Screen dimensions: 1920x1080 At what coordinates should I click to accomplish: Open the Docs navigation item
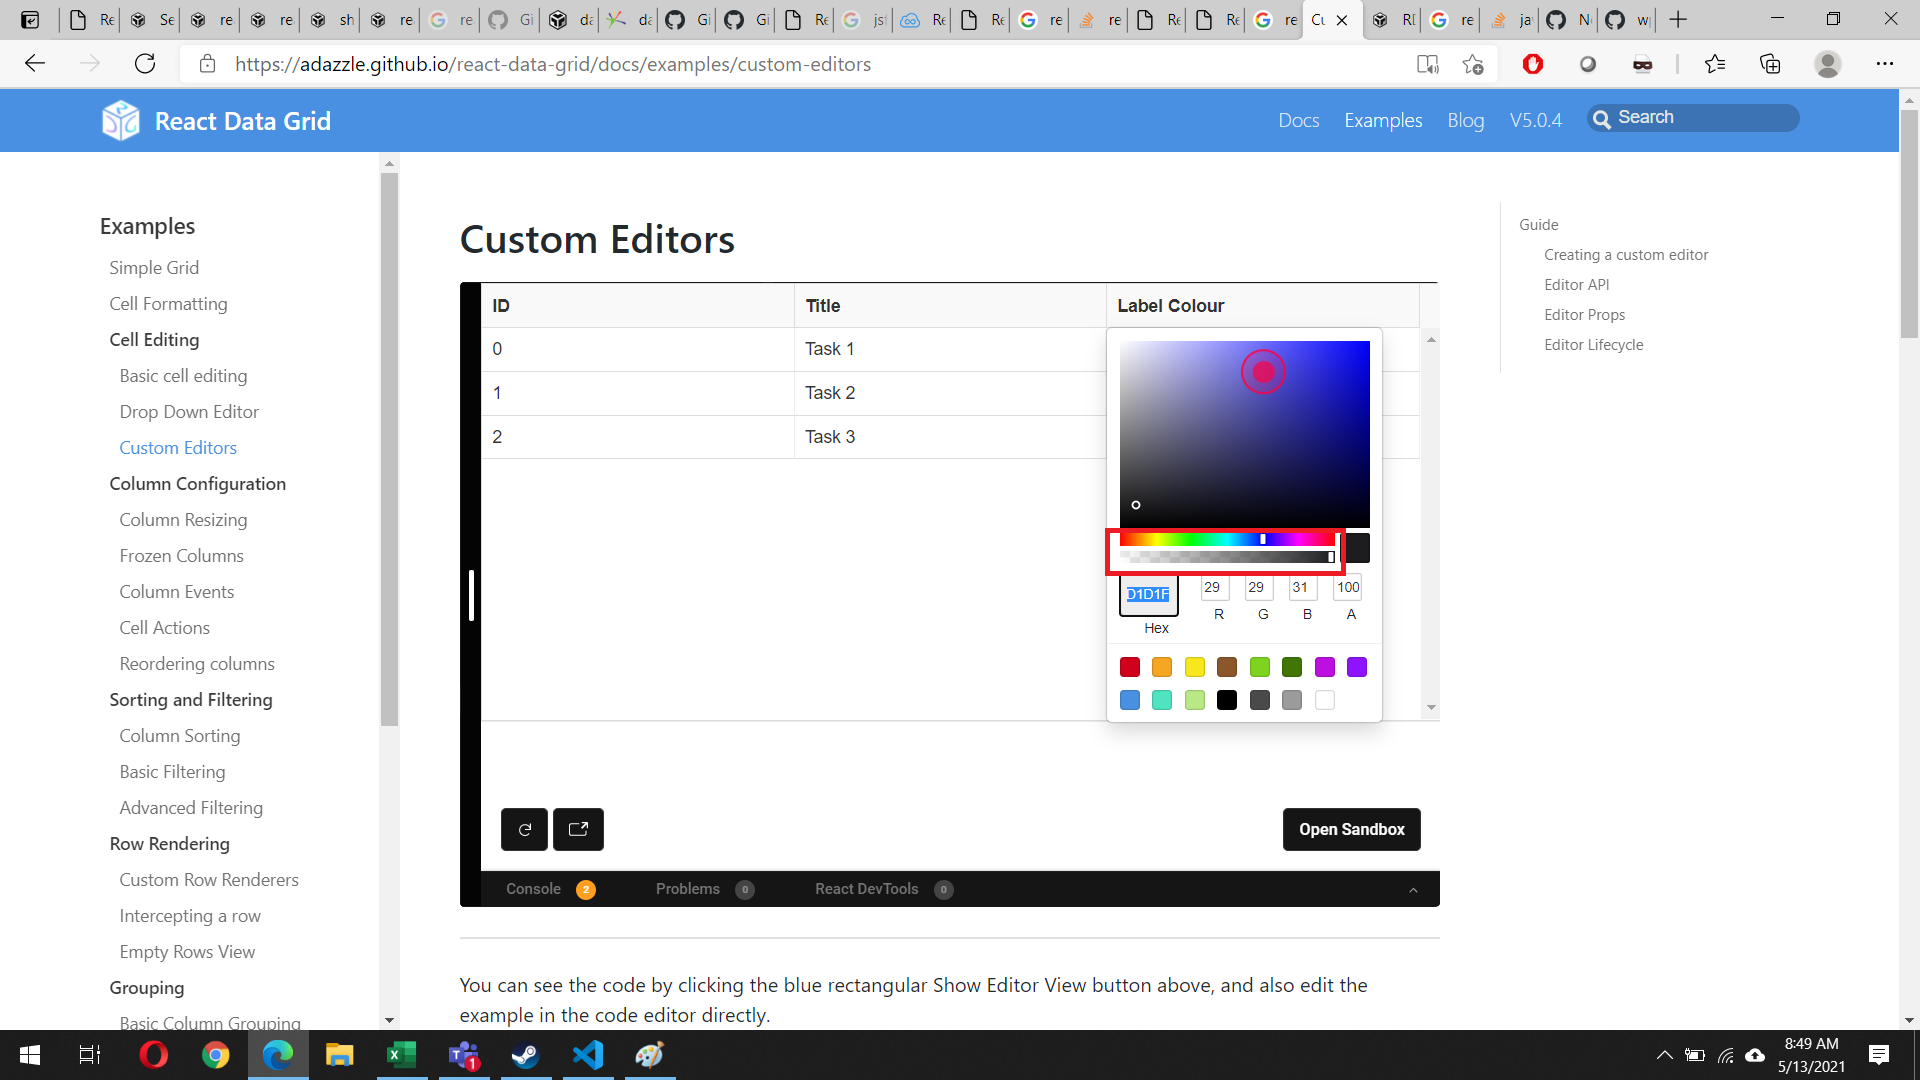coord(1298,120)
